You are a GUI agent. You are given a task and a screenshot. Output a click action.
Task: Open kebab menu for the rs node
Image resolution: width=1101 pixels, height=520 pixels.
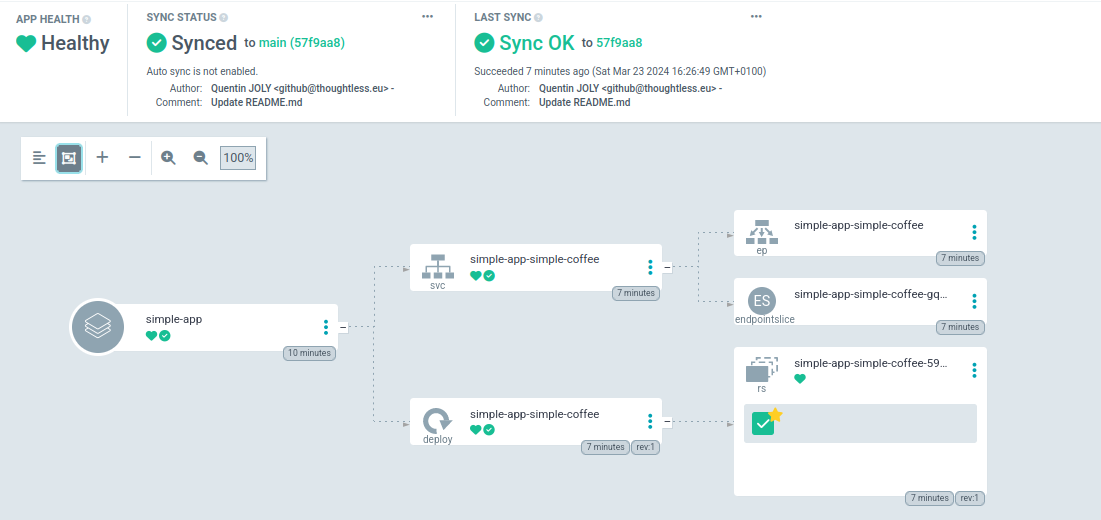[x=974, y=370]
